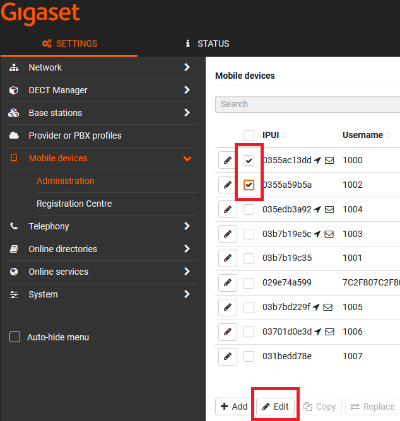
Task: Click the Edit button below the table
Action: pos(275,406)
